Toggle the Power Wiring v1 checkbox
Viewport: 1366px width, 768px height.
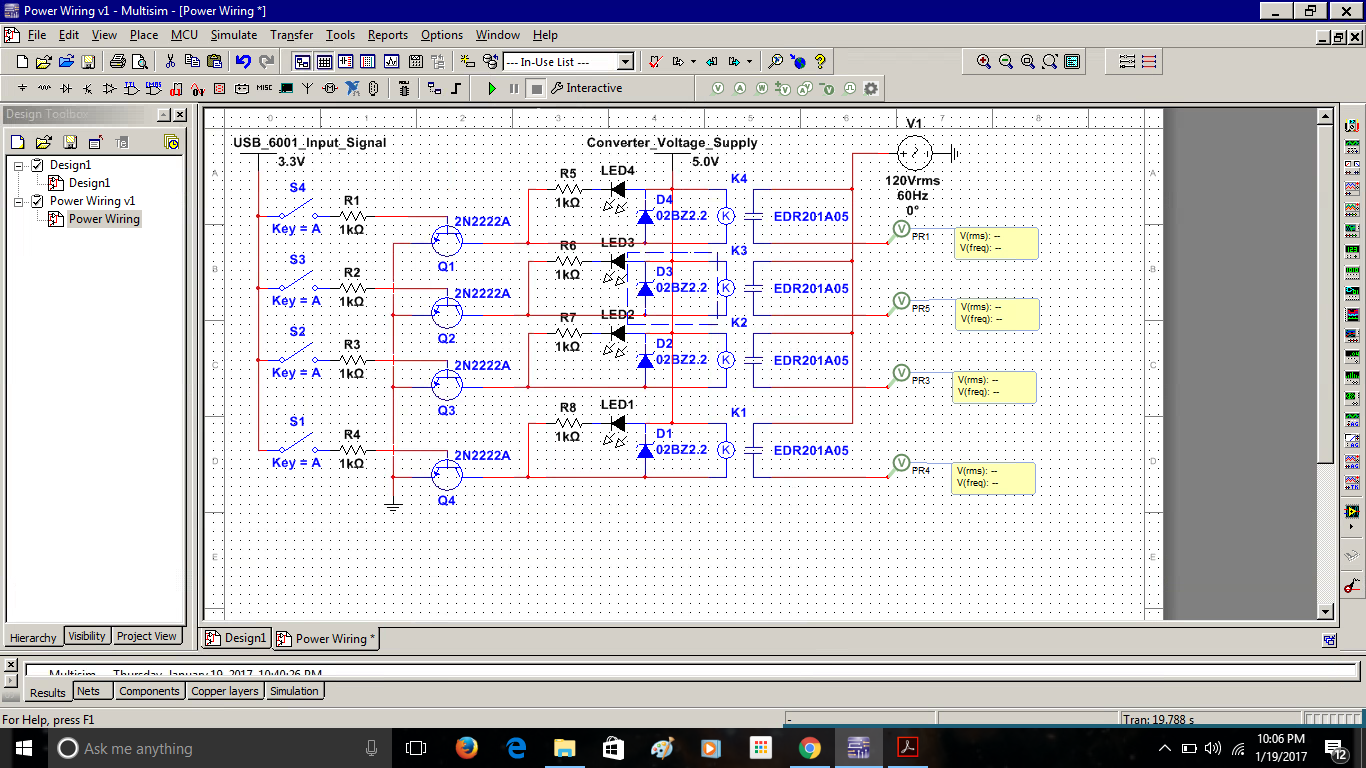(x=37, y=201)
